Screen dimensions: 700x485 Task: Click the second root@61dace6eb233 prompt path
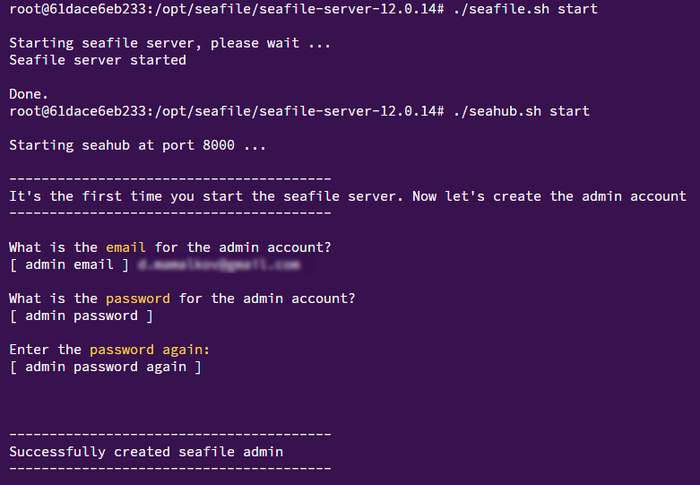[226, 111]
